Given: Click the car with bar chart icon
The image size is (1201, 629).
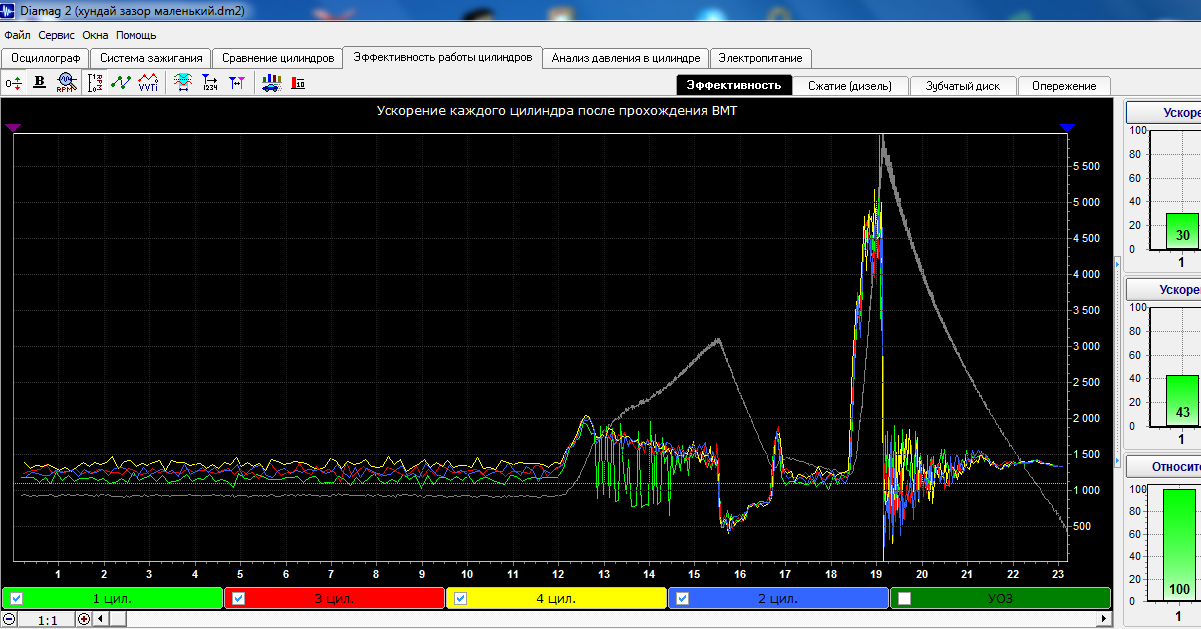Looking at the screenshot, I should tap(271, 83).
